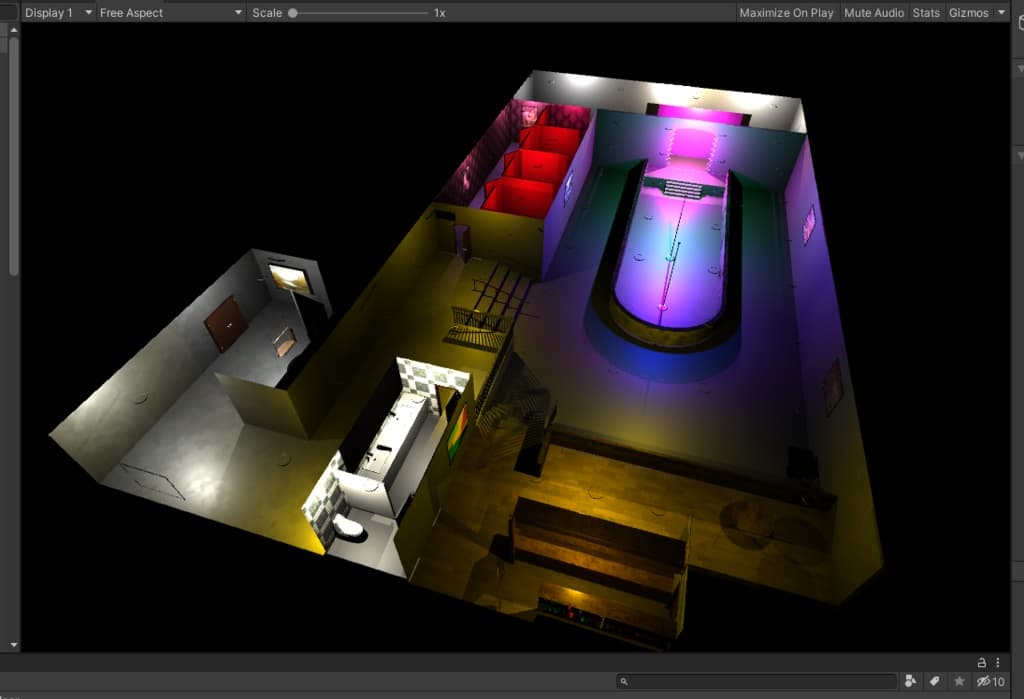Toggle Maximize On Play
This screenshot has height=699, width=1024.
pyautogui.click(x=786, y=13)
